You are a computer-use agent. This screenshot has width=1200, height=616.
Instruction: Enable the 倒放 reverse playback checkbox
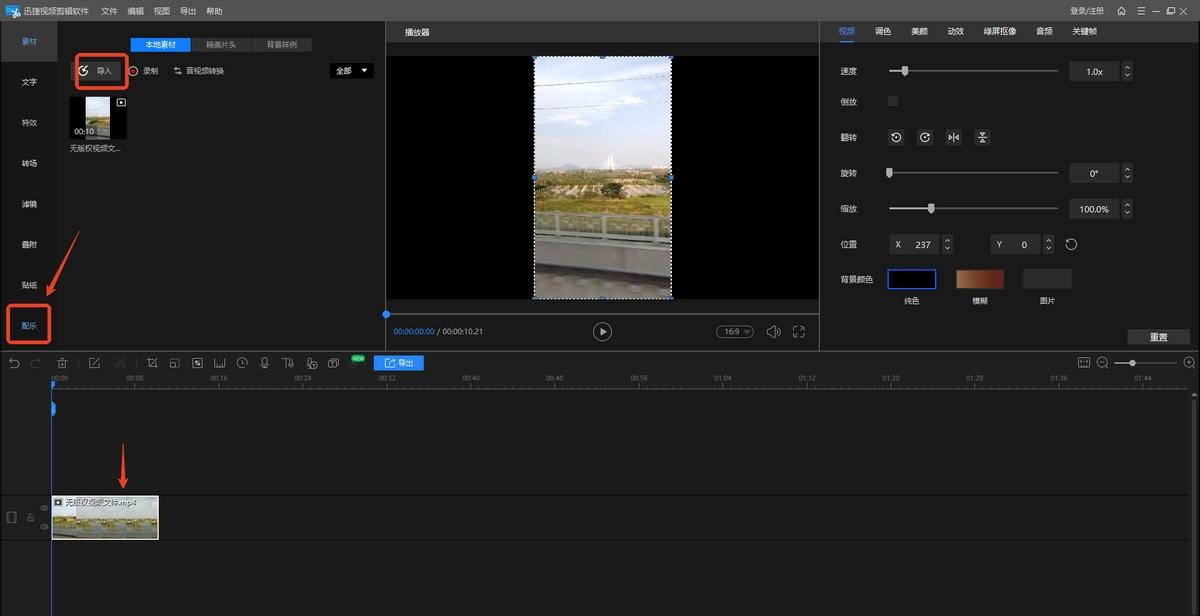(893, 102)
